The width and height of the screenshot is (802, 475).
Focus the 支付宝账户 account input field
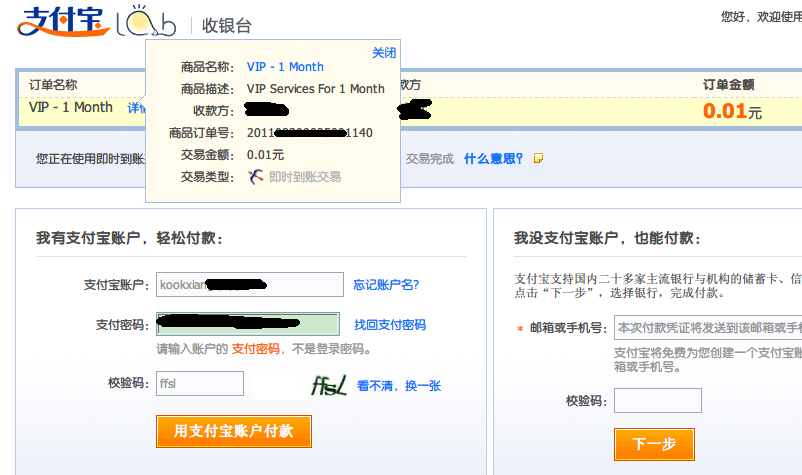(x=250, y=284)
